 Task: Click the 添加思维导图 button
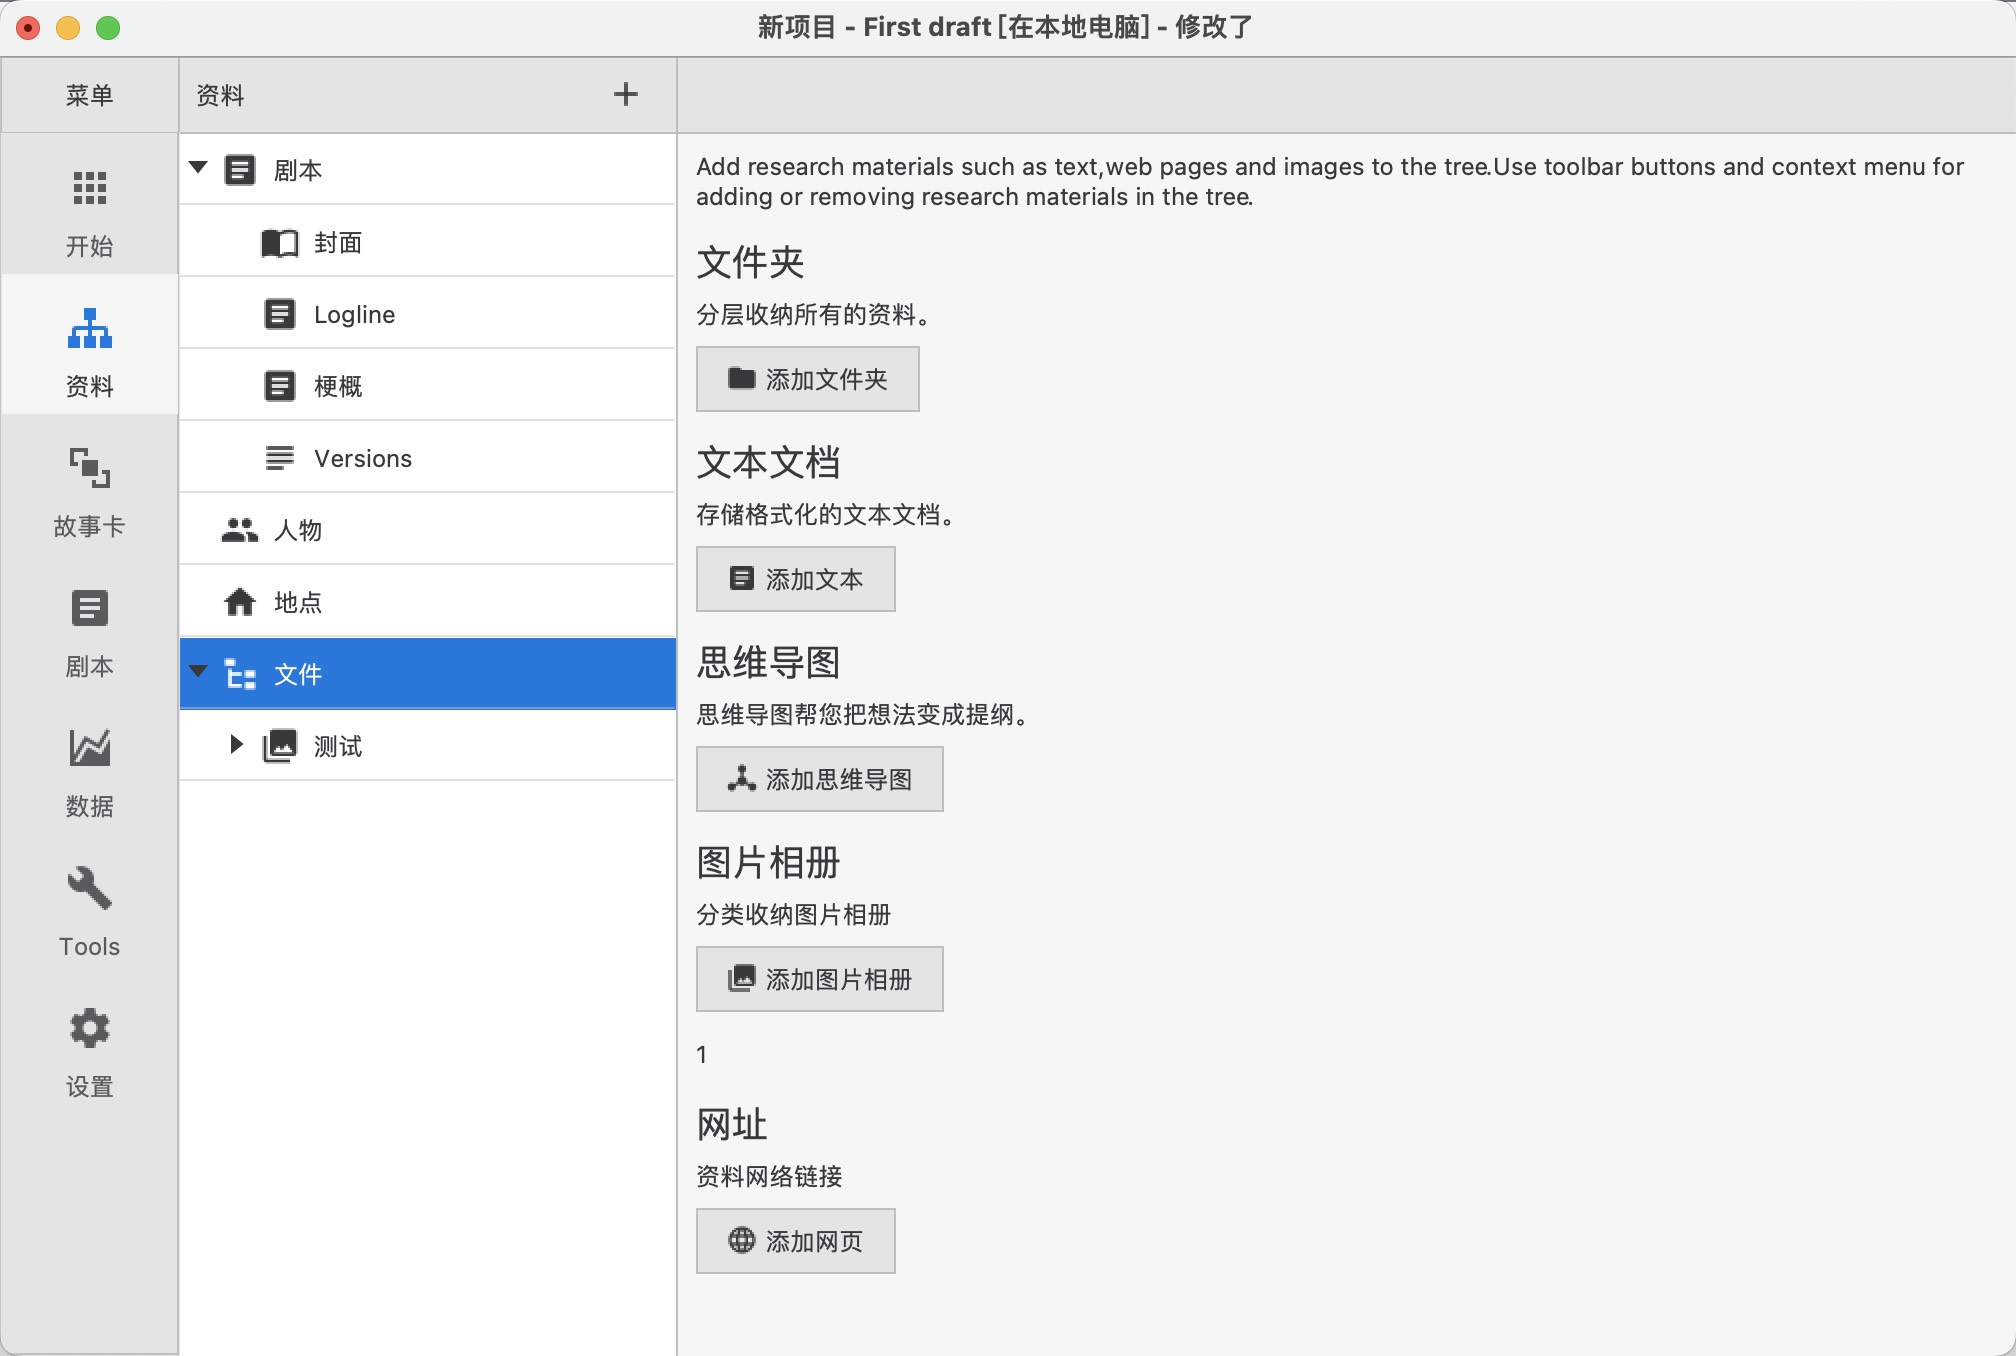[819, 779]
